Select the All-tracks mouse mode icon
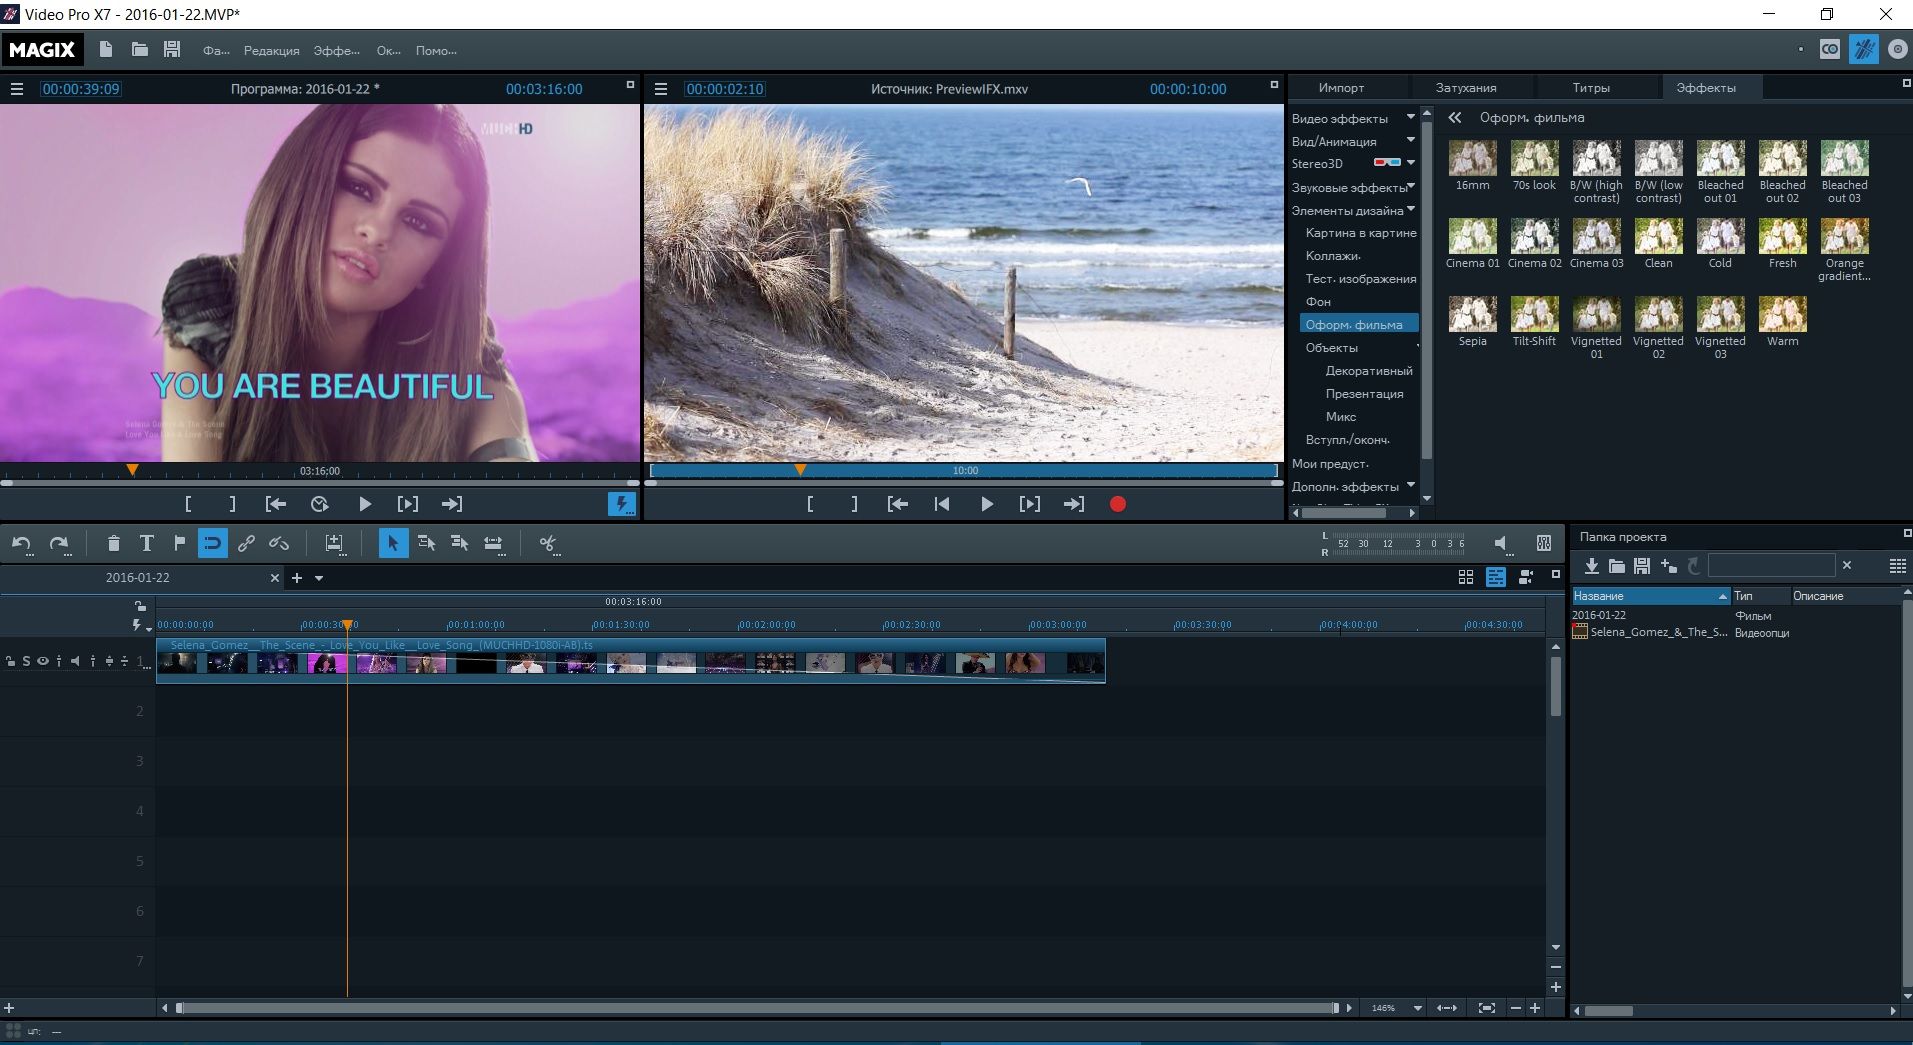1913x1045 pixels. point(459,543)
